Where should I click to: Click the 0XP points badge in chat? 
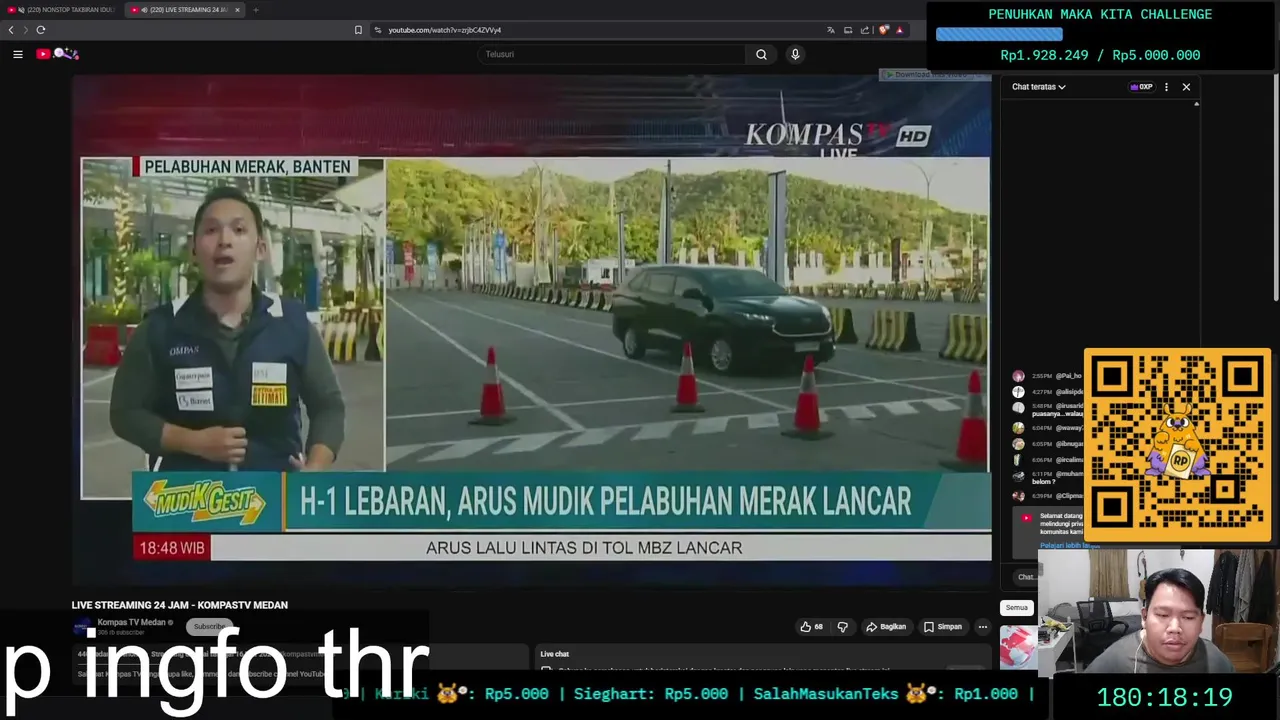(x=1141, y=87)
